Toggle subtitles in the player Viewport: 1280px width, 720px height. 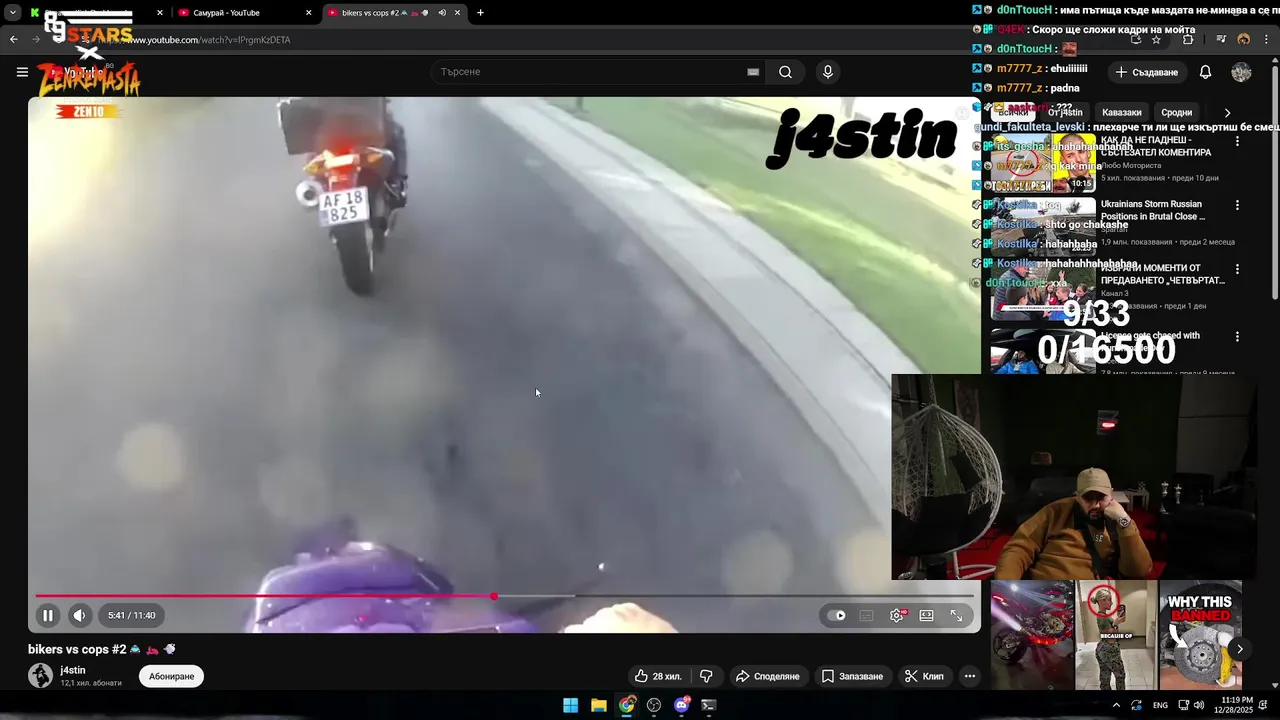[867, 615]
